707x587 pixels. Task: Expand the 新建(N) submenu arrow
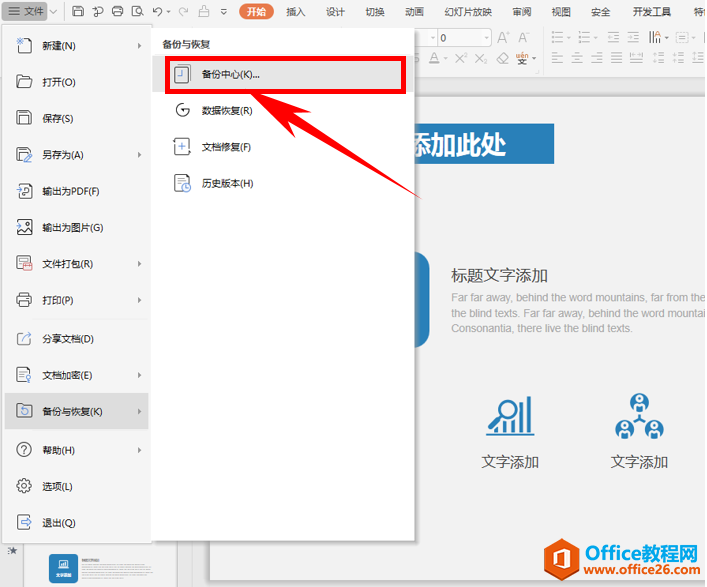click(x=139, y=46)
